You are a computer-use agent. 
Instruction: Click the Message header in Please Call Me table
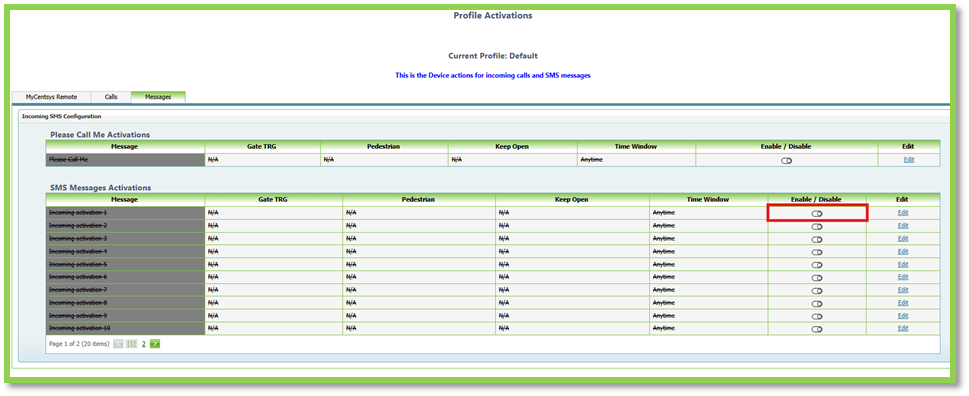(x=125, y=146)
